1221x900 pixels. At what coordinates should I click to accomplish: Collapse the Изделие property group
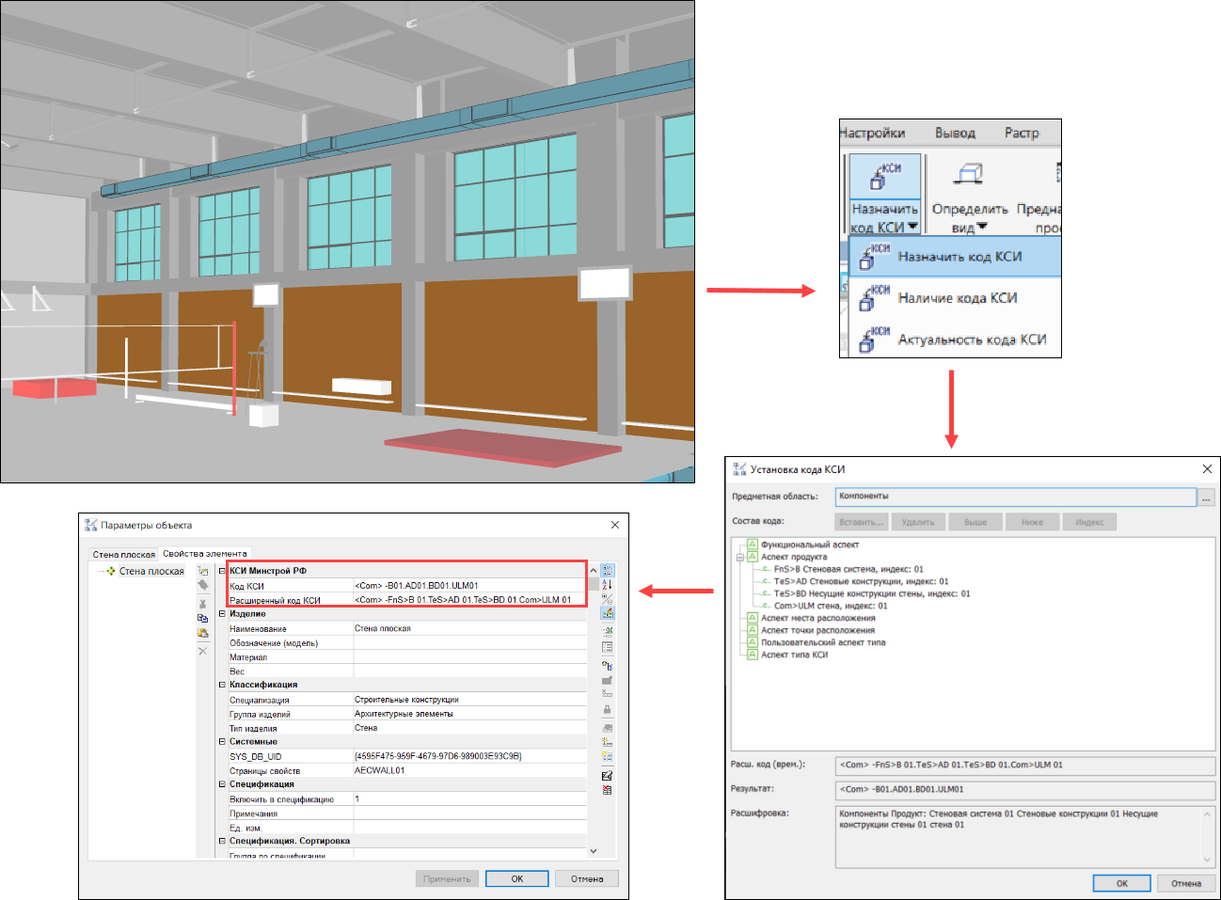pos(221,614)
